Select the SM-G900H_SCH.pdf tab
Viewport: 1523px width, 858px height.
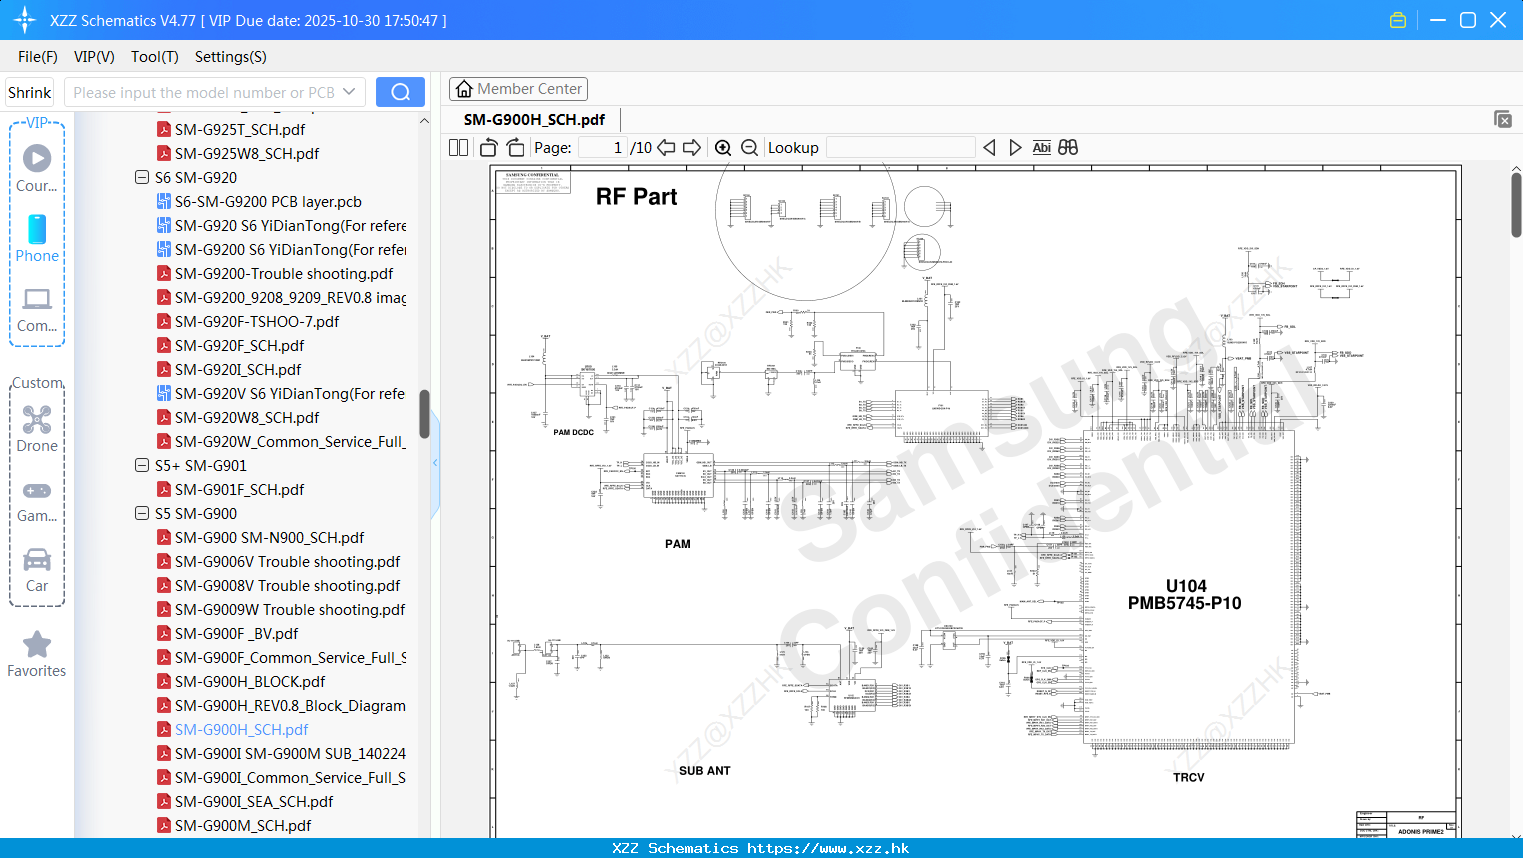[534, 119]
